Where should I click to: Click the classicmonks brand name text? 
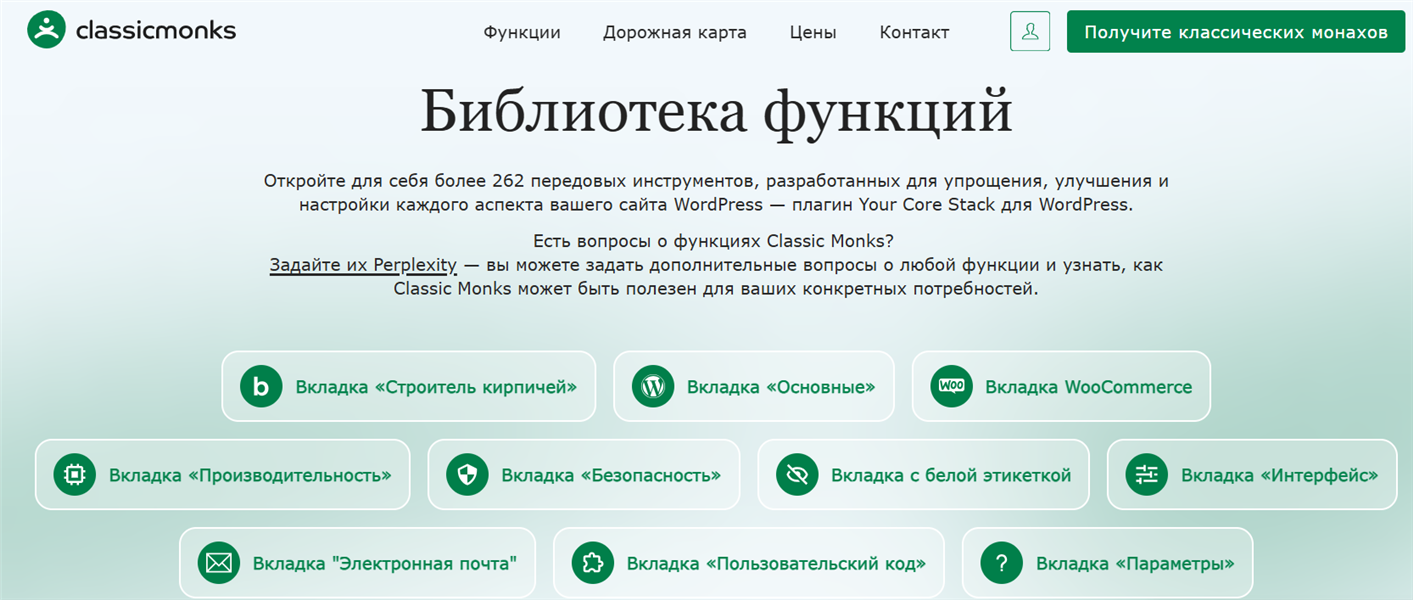(156, 30)
